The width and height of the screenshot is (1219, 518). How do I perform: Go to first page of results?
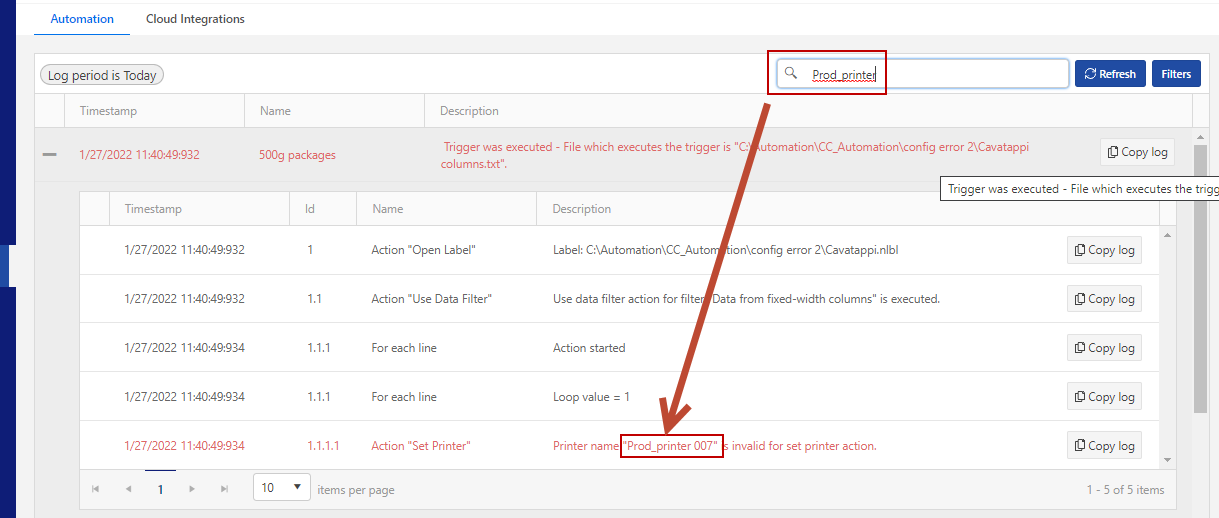click(96, 489)
